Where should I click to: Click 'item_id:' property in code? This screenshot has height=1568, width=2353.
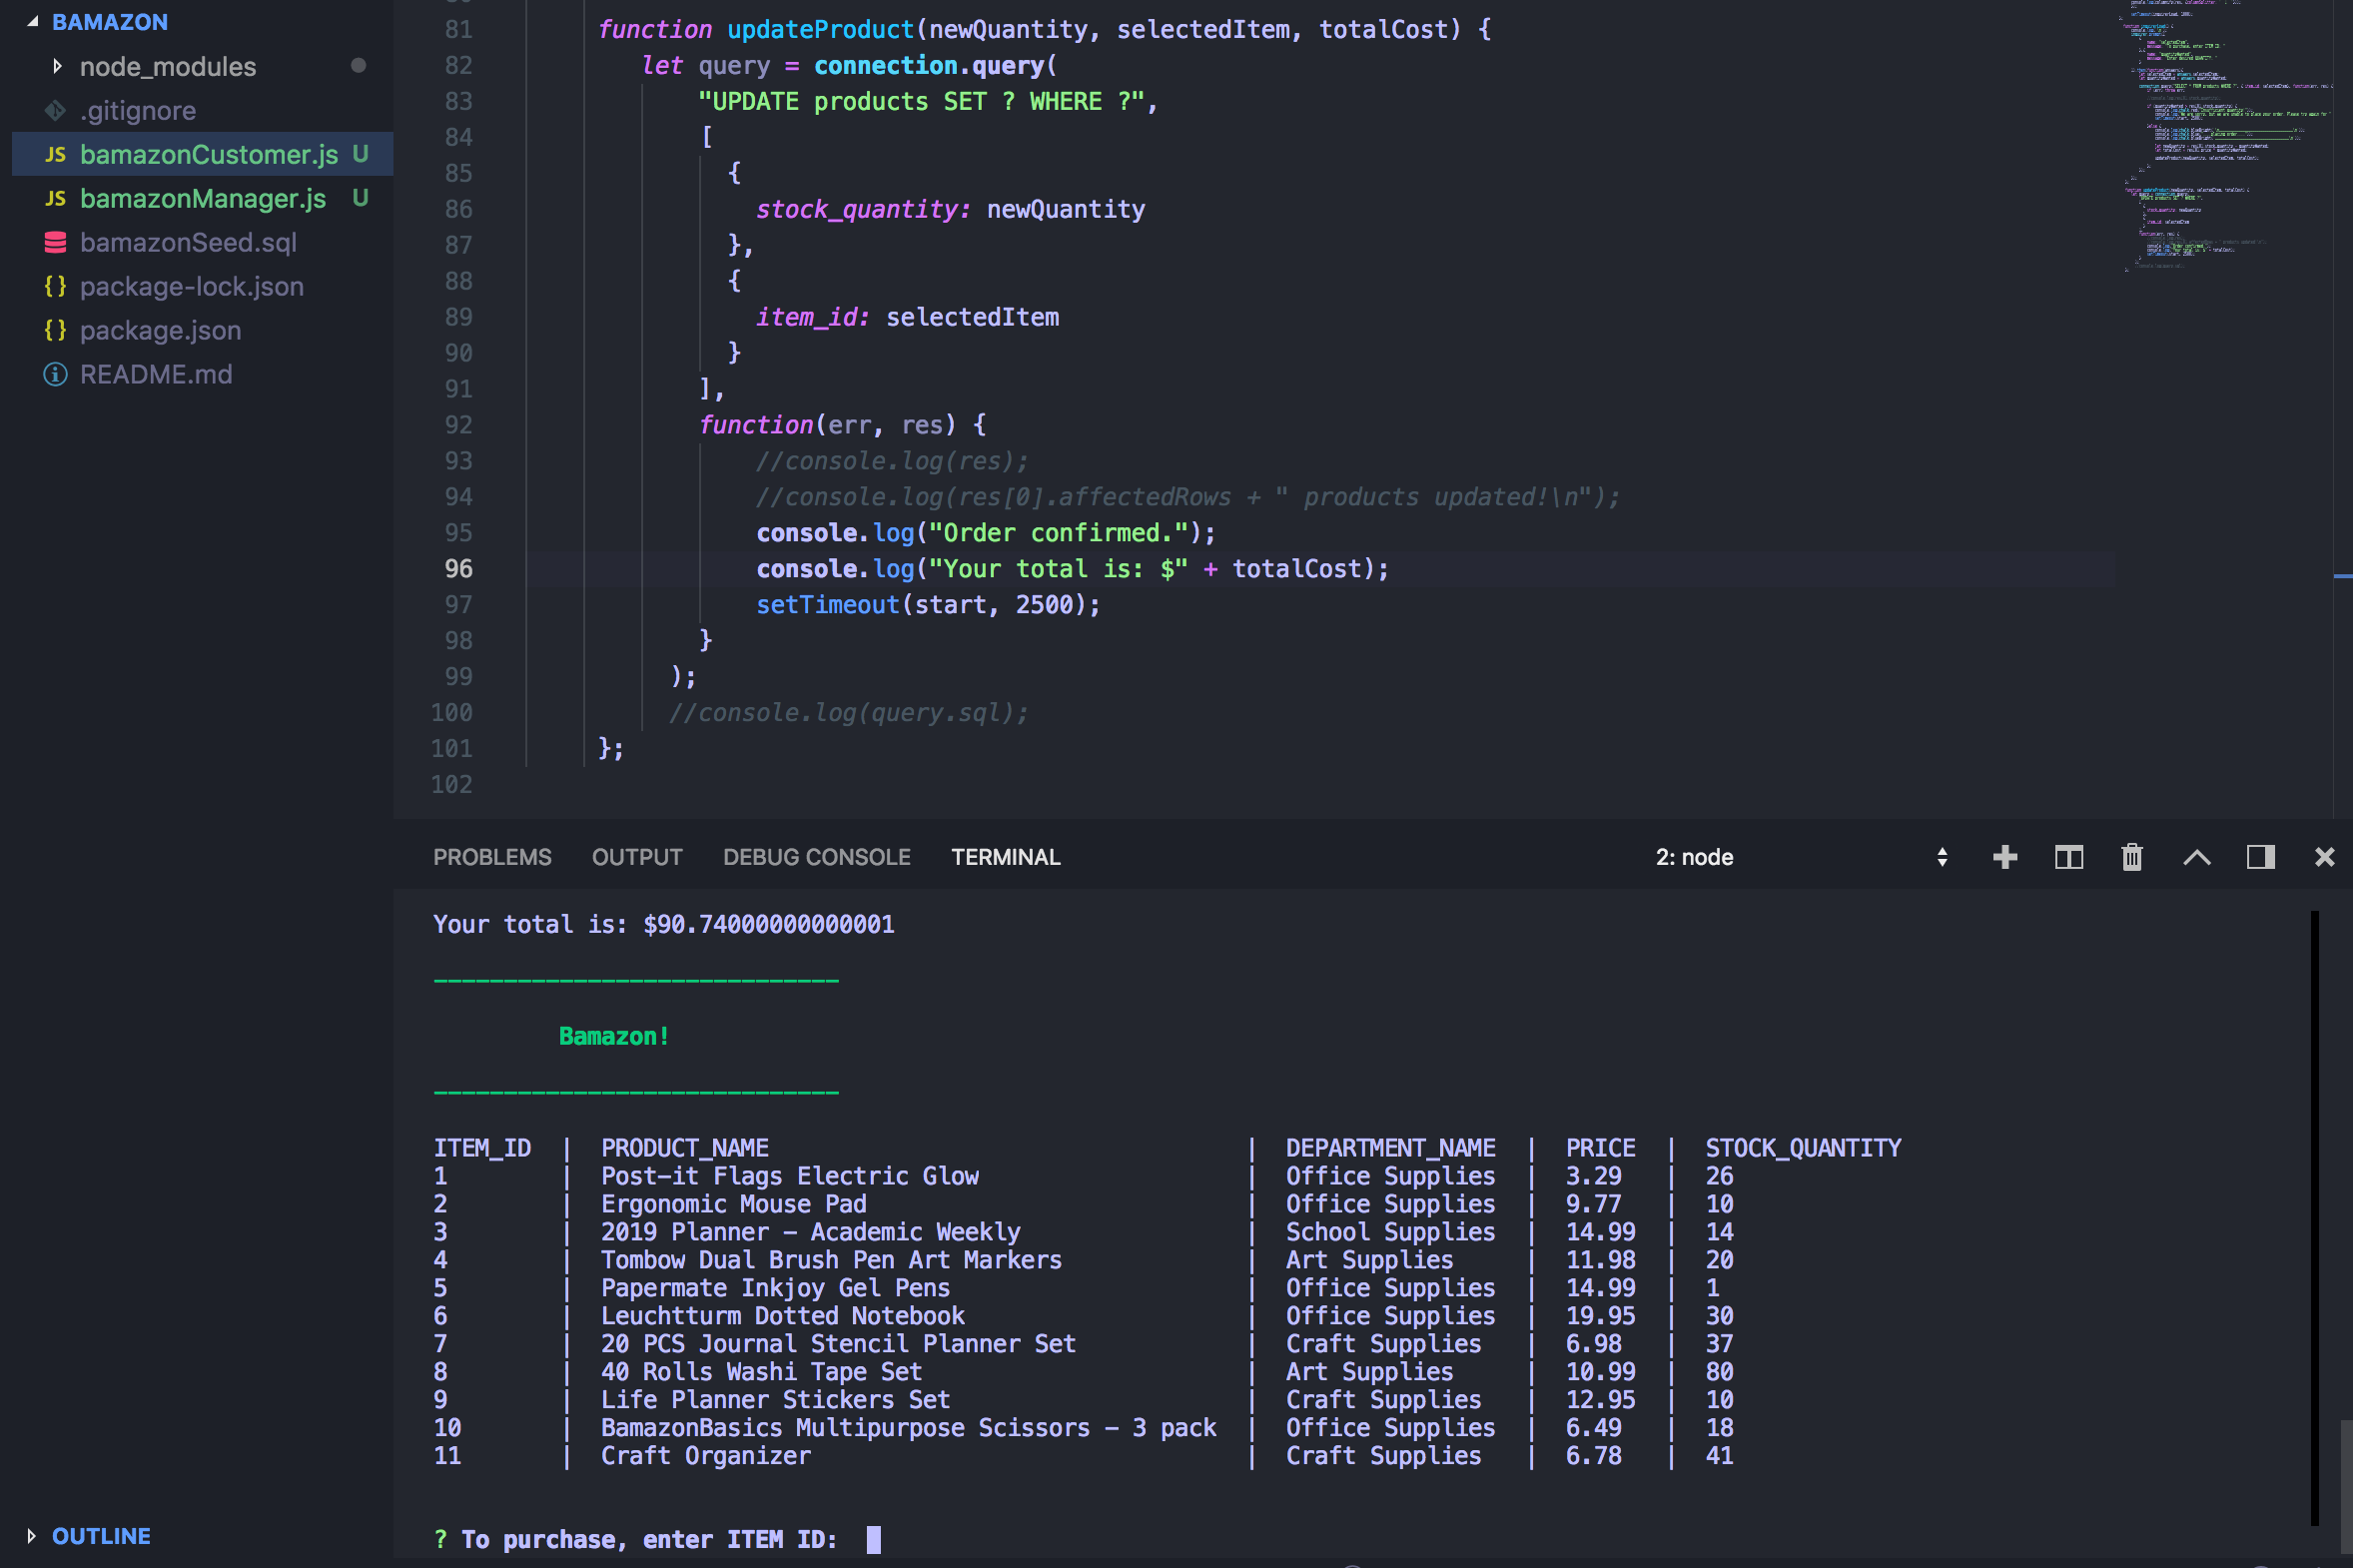coord(812,317)
